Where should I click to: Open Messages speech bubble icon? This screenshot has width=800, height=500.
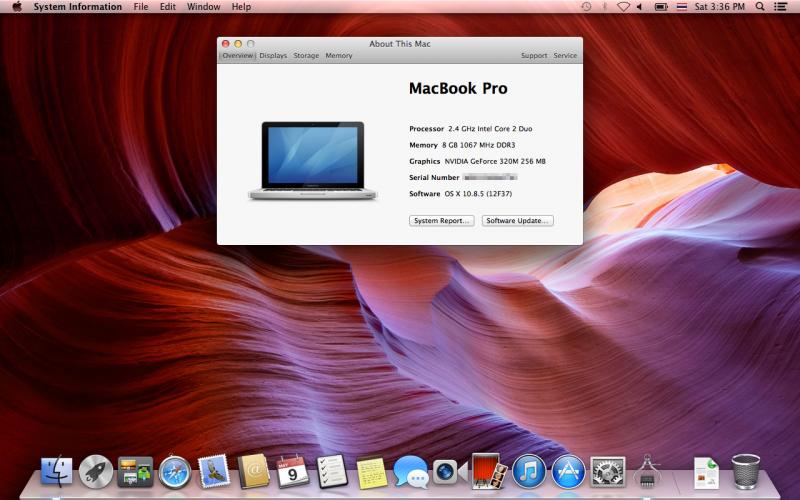click(x=411, y=472)
